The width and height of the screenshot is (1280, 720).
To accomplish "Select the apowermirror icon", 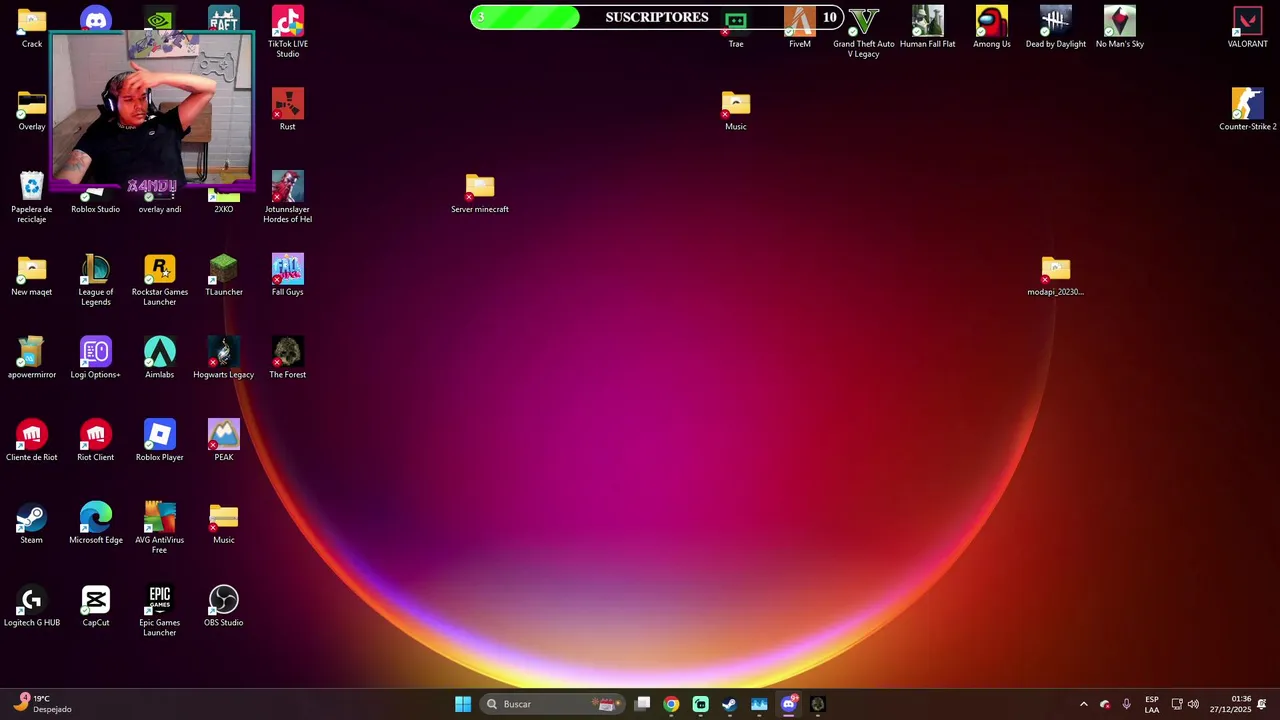I will tap(32, 358).
